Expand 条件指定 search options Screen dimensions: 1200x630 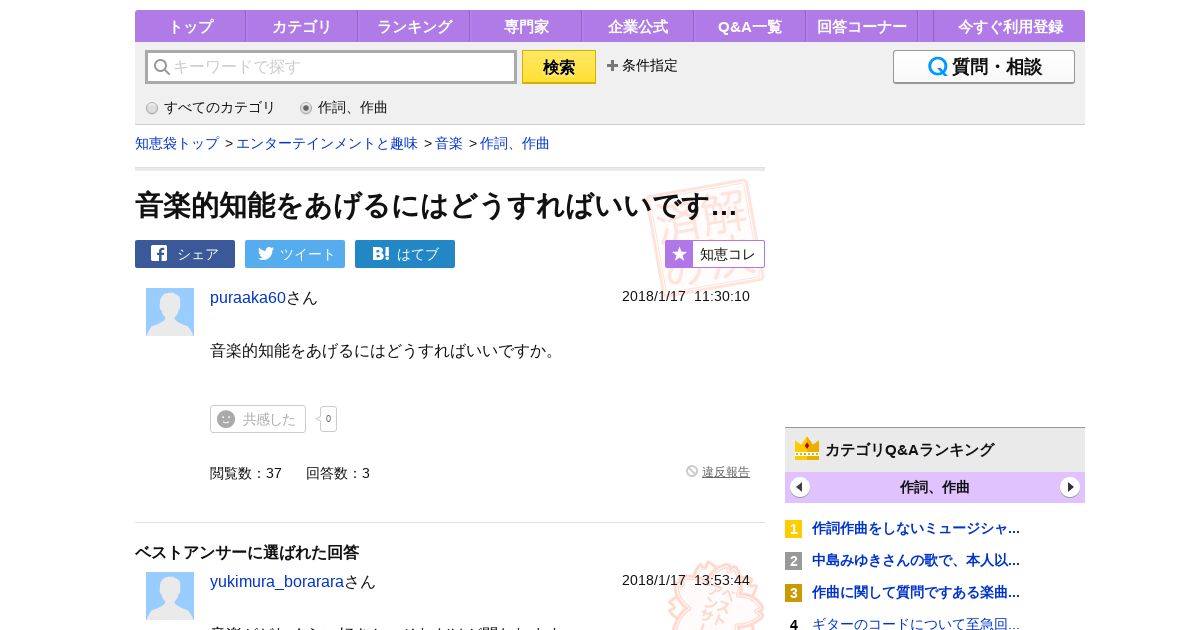point(642,65)
